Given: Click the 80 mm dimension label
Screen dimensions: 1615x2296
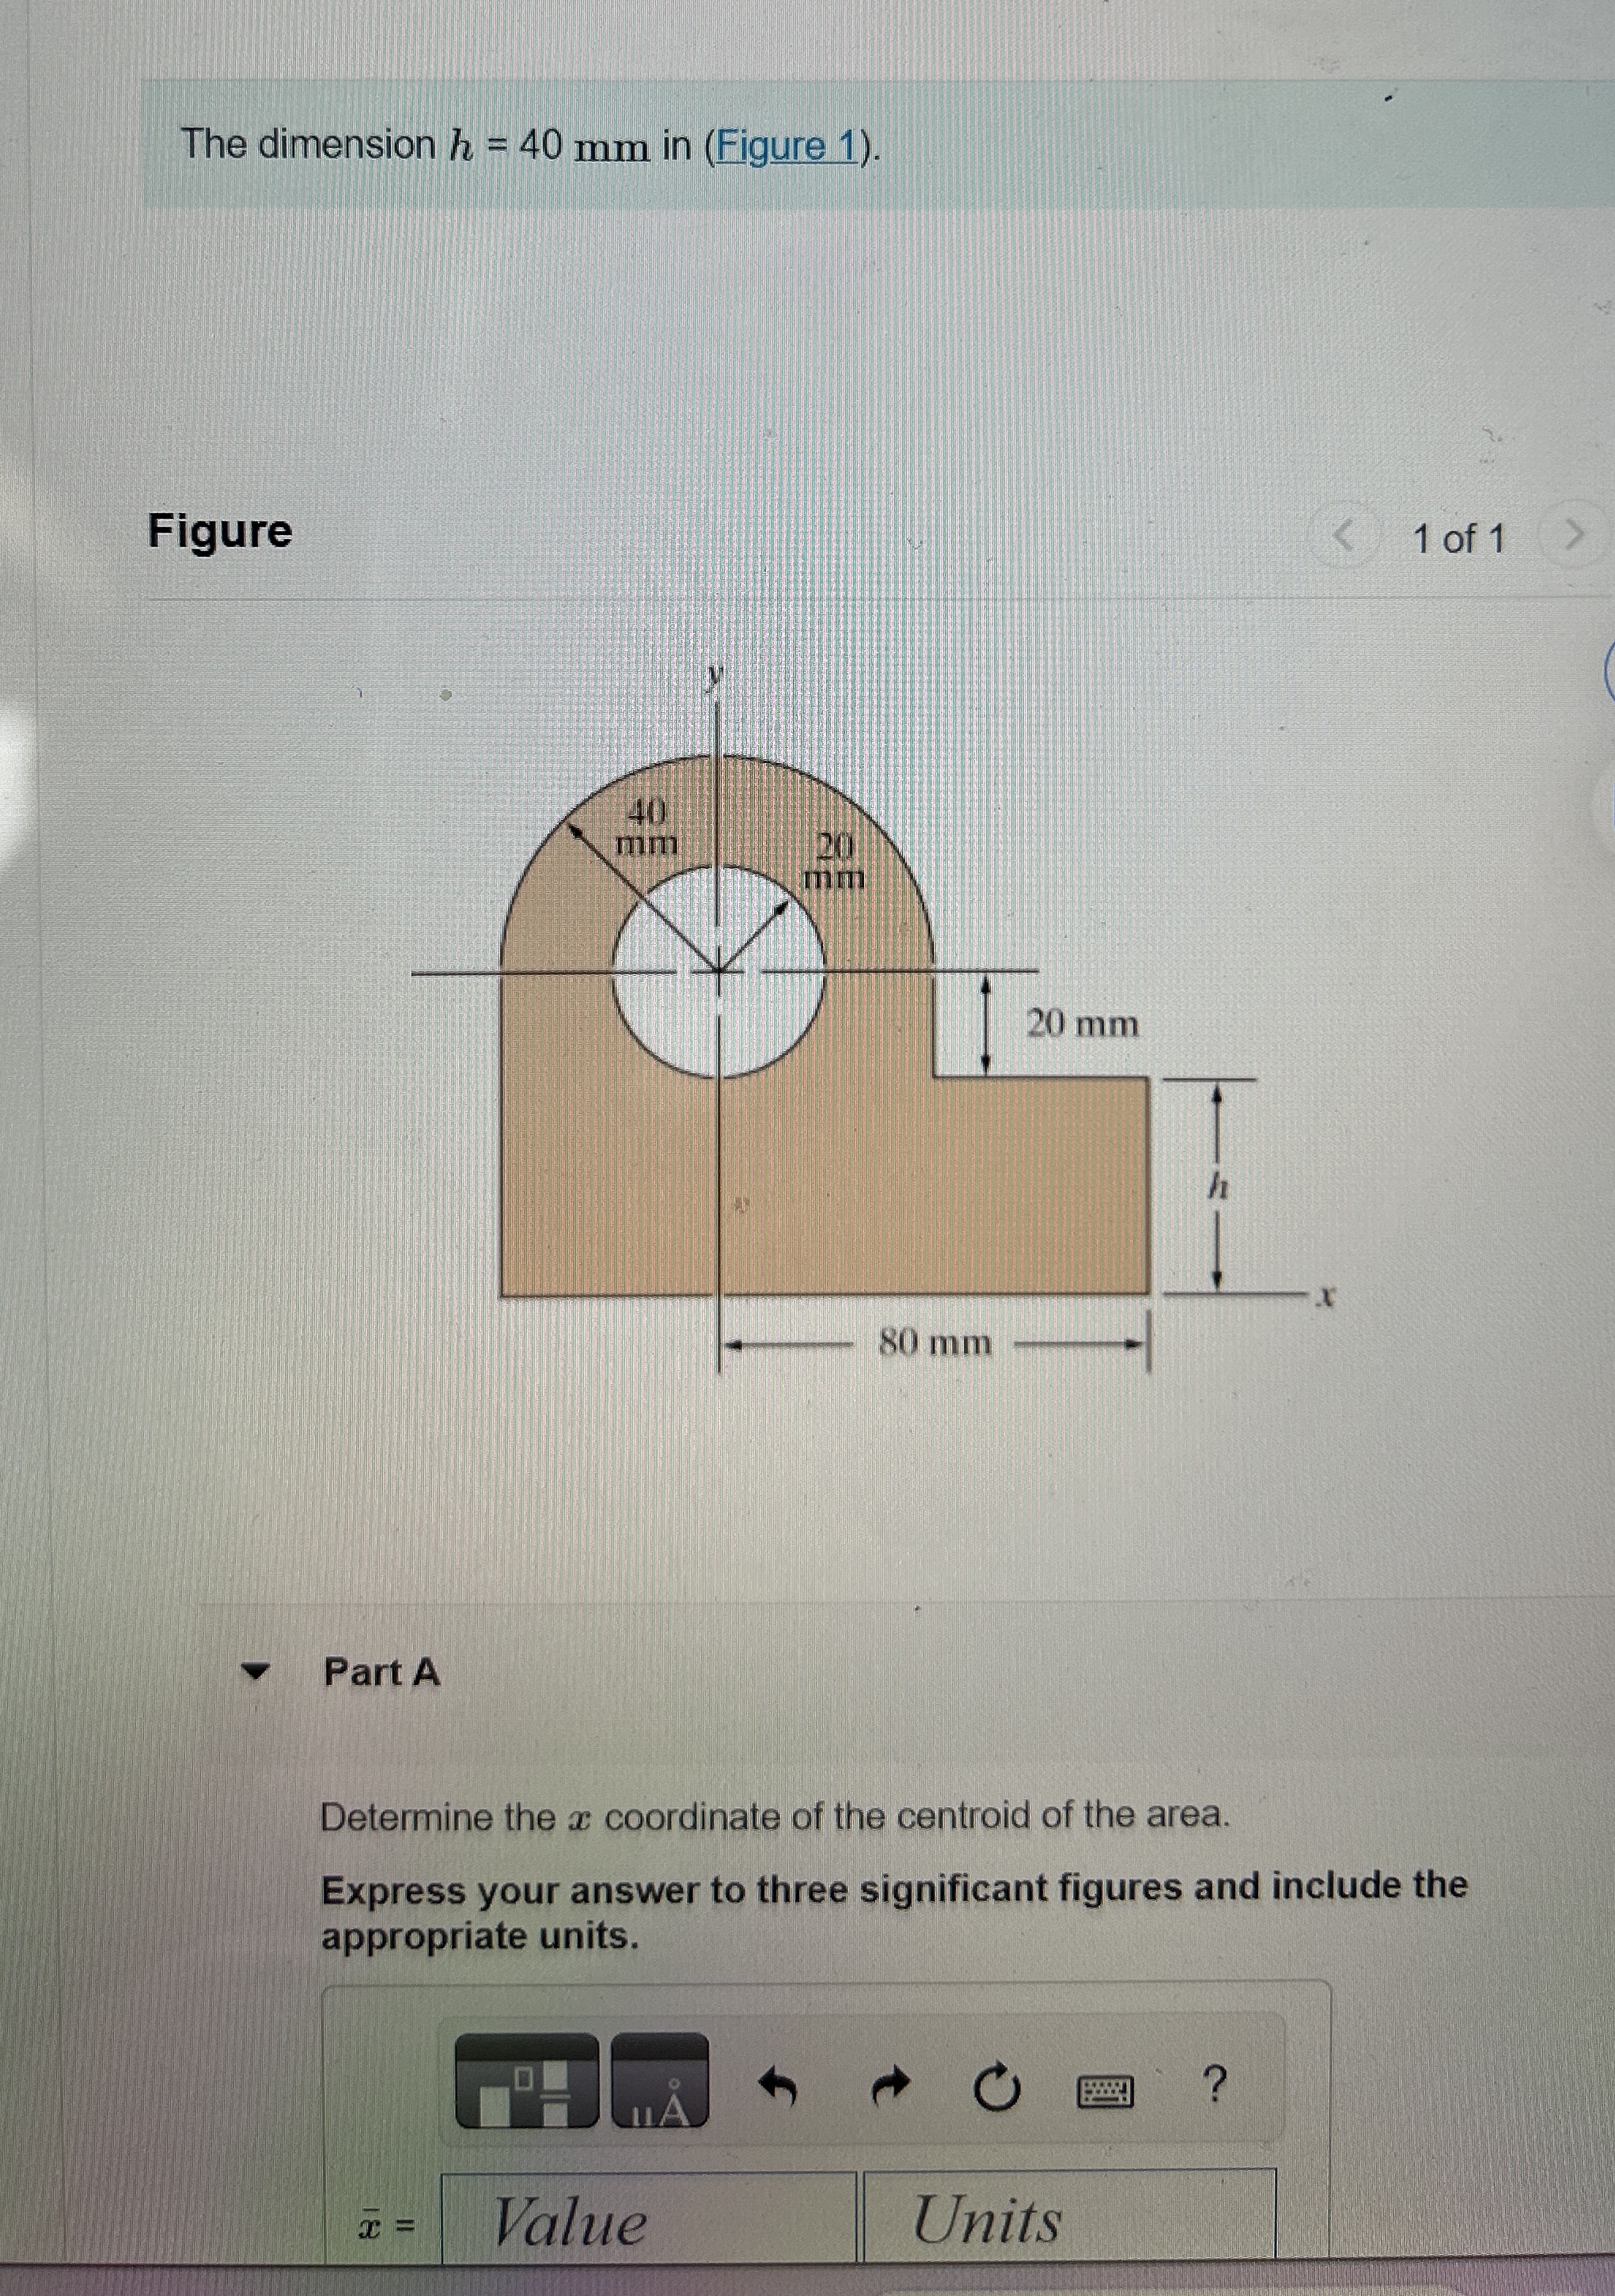Looking at the screenshot, I should click(x=934, y=1343).
